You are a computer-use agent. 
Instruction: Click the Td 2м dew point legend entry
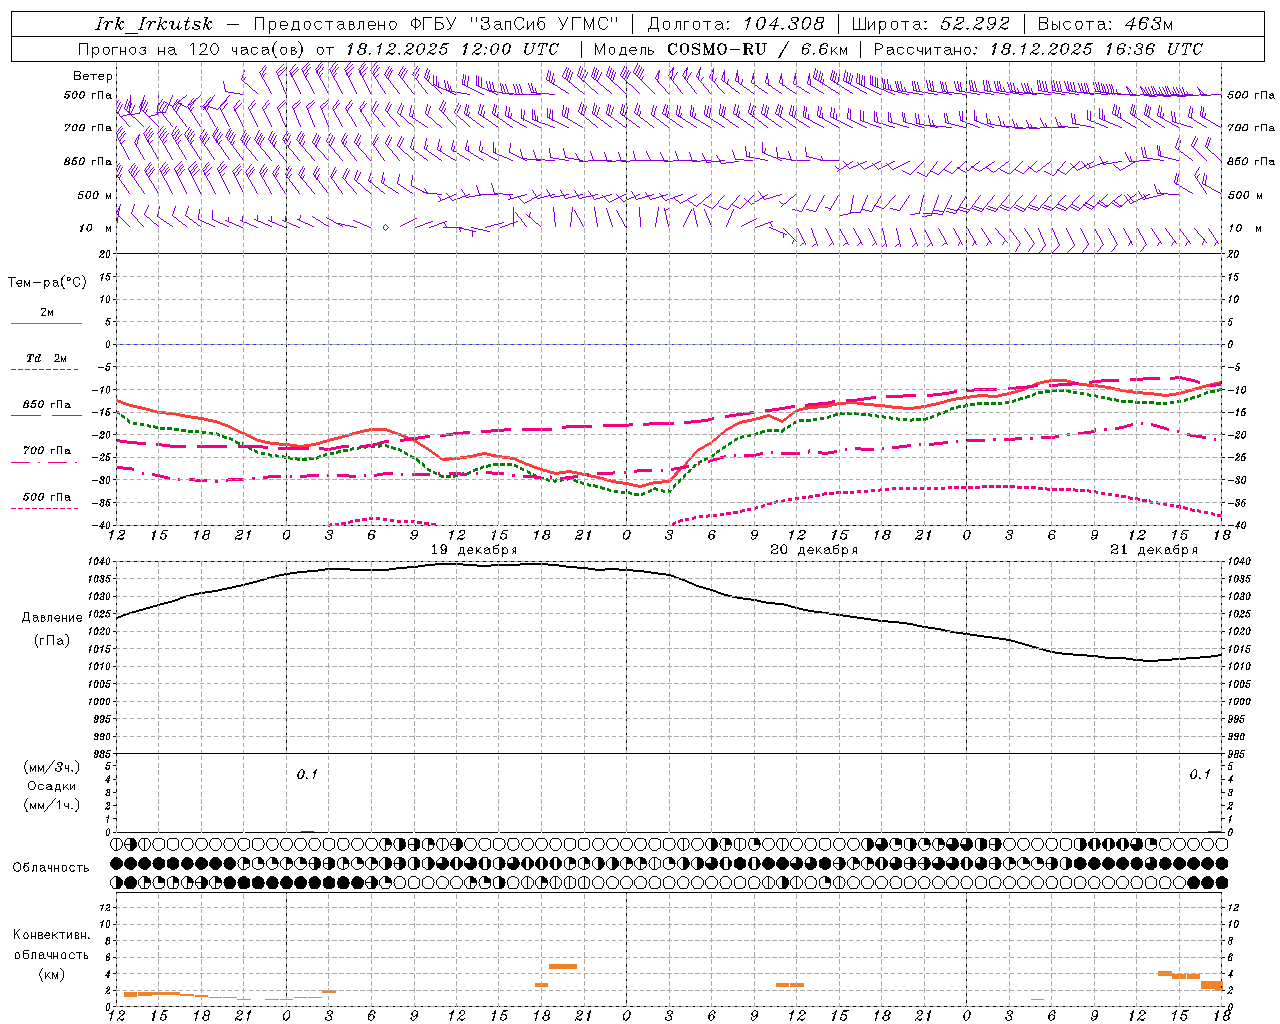[x=47, y=358]
